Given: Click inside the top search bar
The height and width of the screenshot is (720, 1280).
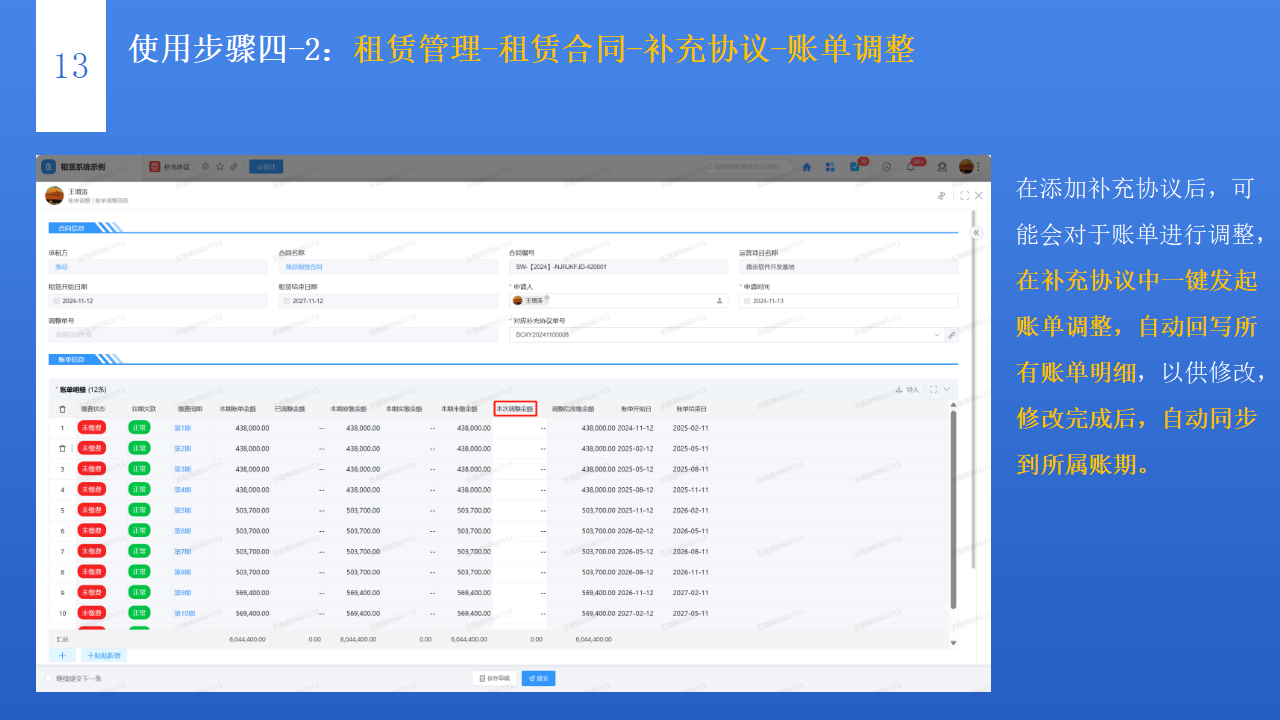Looking at the screenshot, I should pyautogui.click(x=745, y=167).
